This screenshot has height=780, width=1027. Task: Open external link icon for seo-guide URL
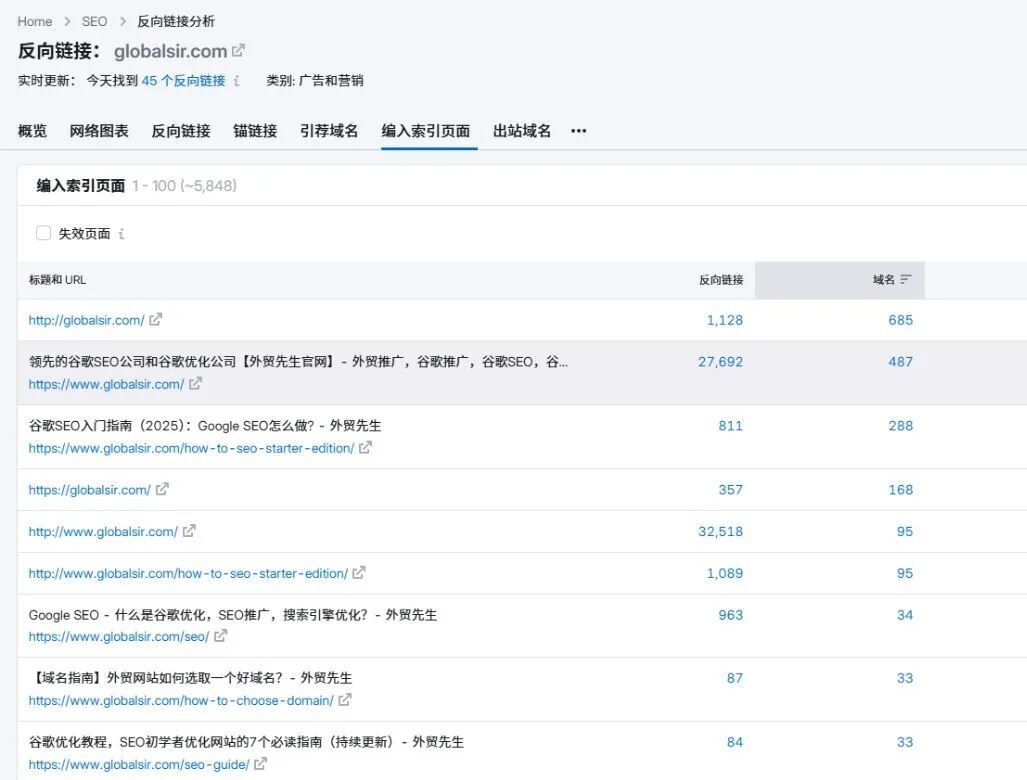pyautogui.click(x=260, y=764)
